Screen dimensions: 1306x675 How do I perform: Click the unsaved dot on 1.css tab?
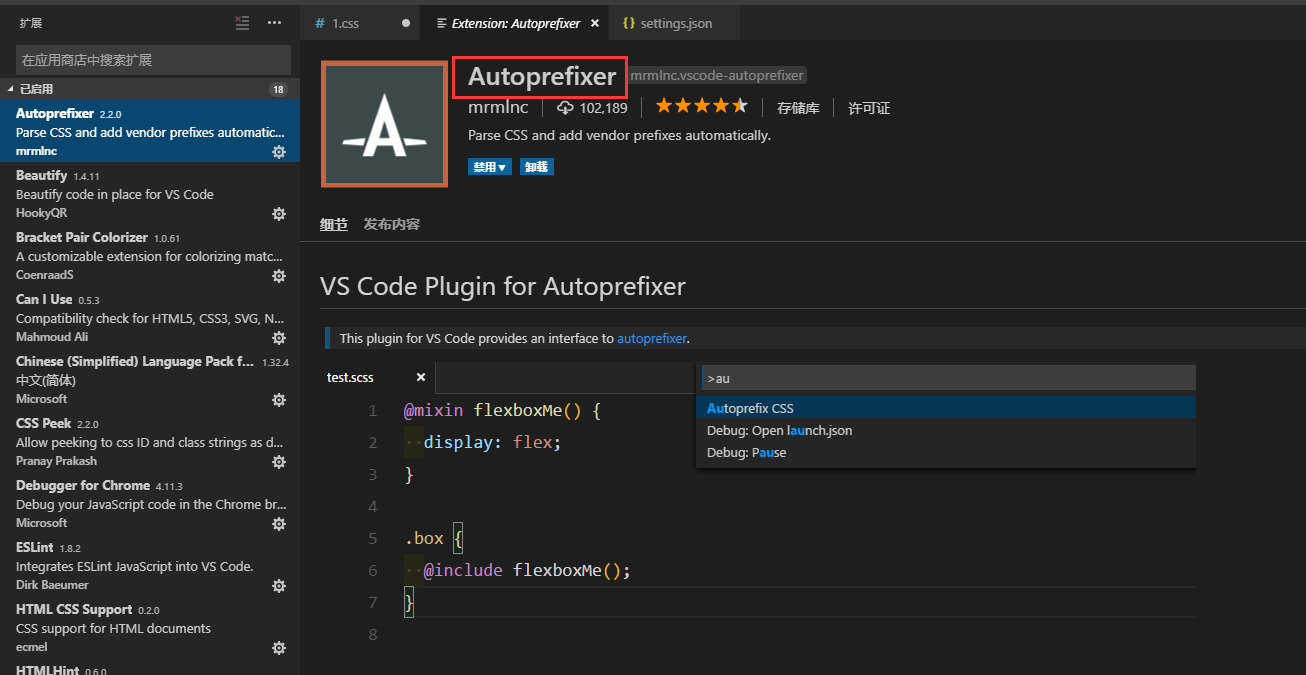tap(405, 23)
